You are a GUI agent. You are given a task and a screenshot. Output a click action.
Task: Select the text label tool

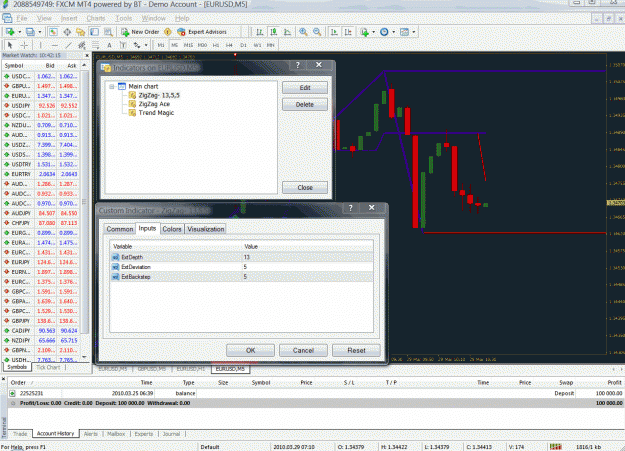coord(123,45)
